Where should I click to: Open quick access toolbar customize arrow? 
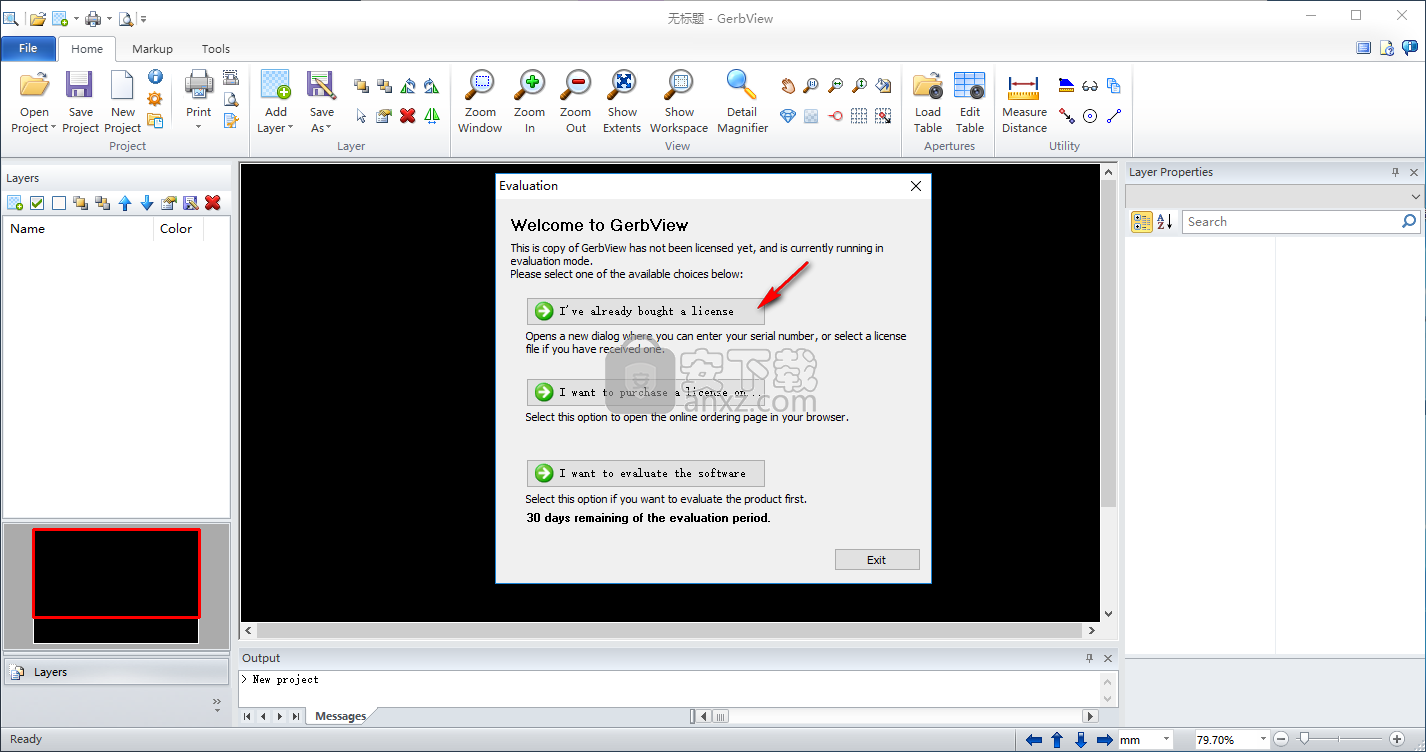[x=143, y=19]
